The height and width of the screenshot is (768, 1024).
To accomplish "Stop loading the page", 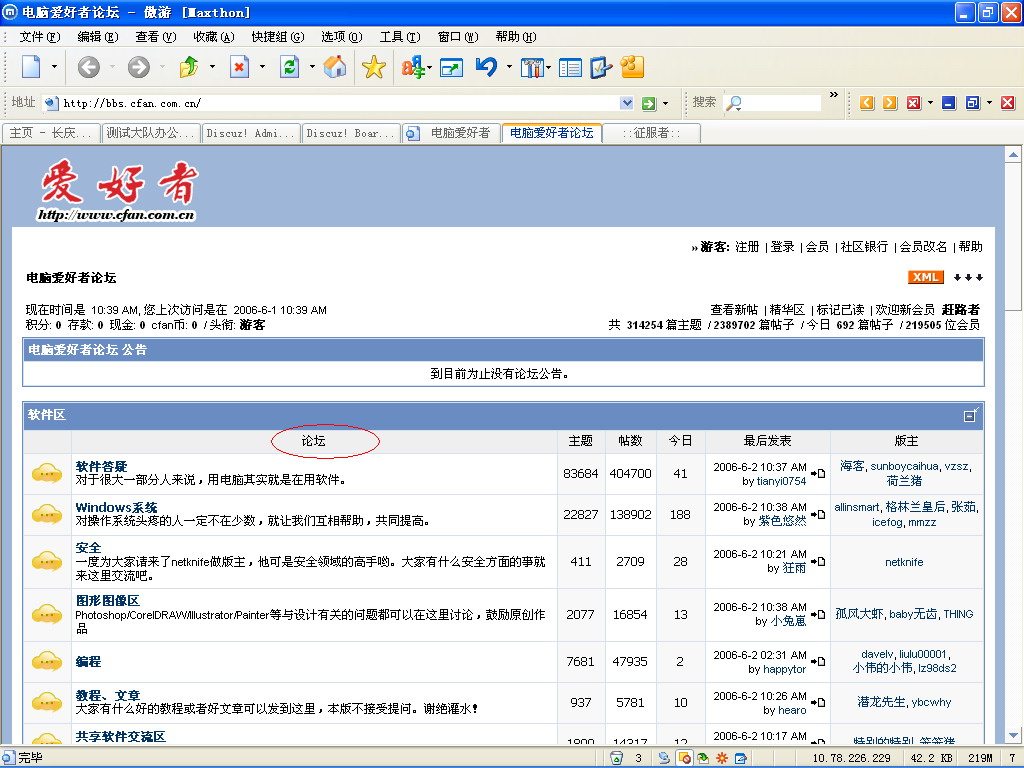I will click(239, 67).
